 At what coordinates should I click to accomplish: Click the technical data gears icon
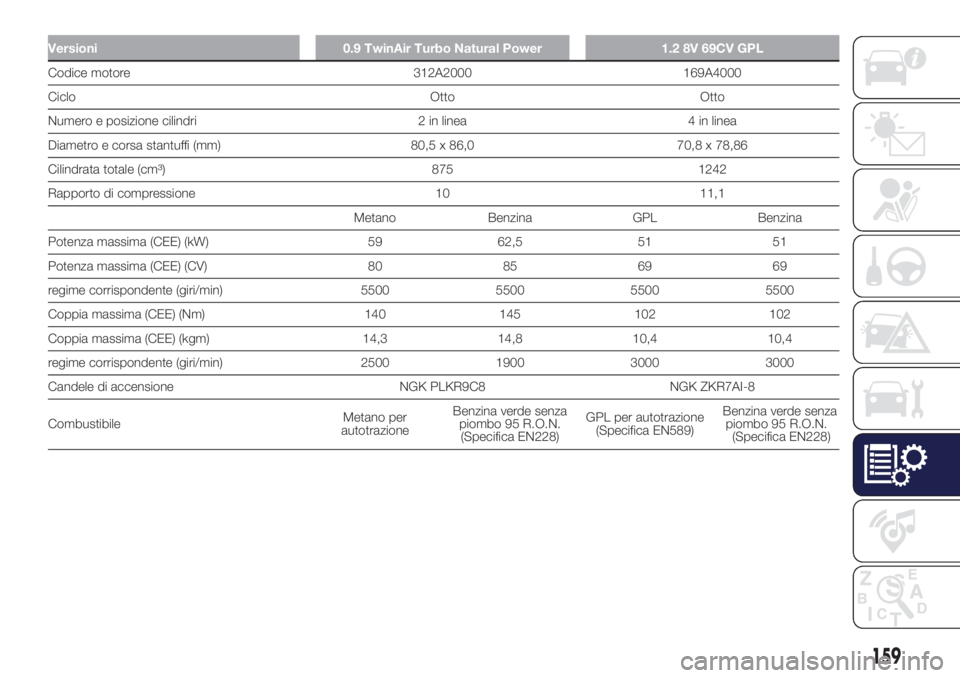point(896,463)
